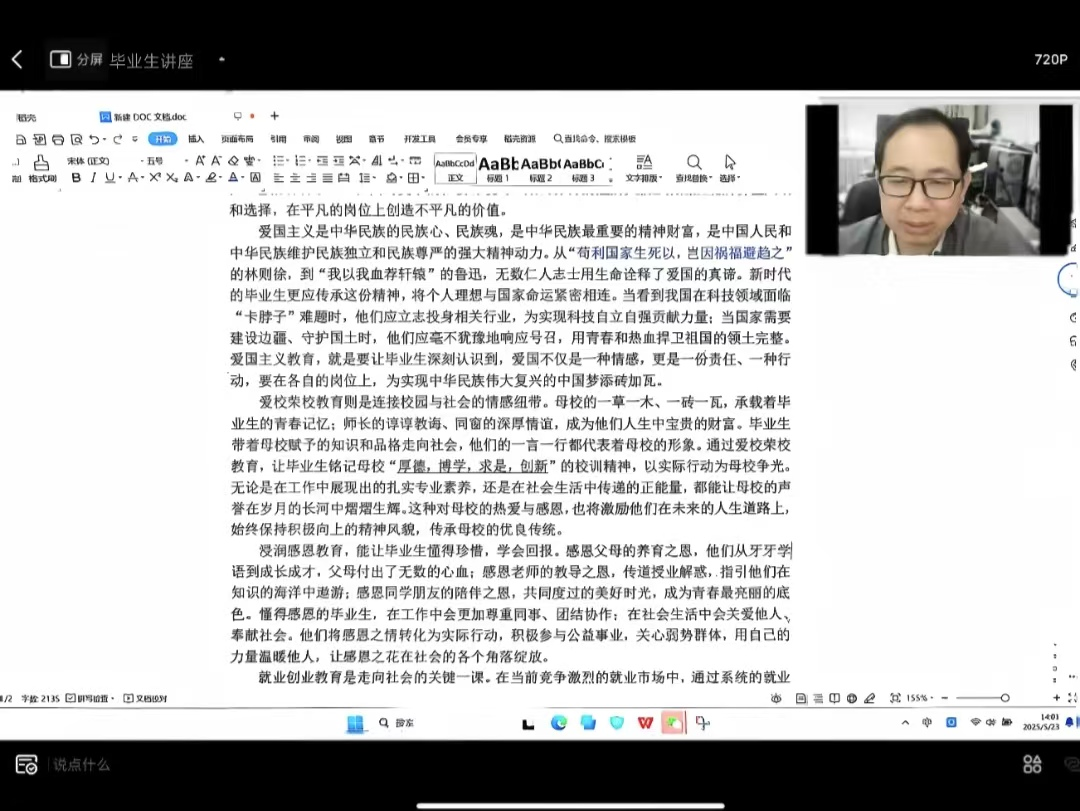Change video quality with 720P button
This screenshot has width=1080, height=811.
click(x=1050, y=60)
